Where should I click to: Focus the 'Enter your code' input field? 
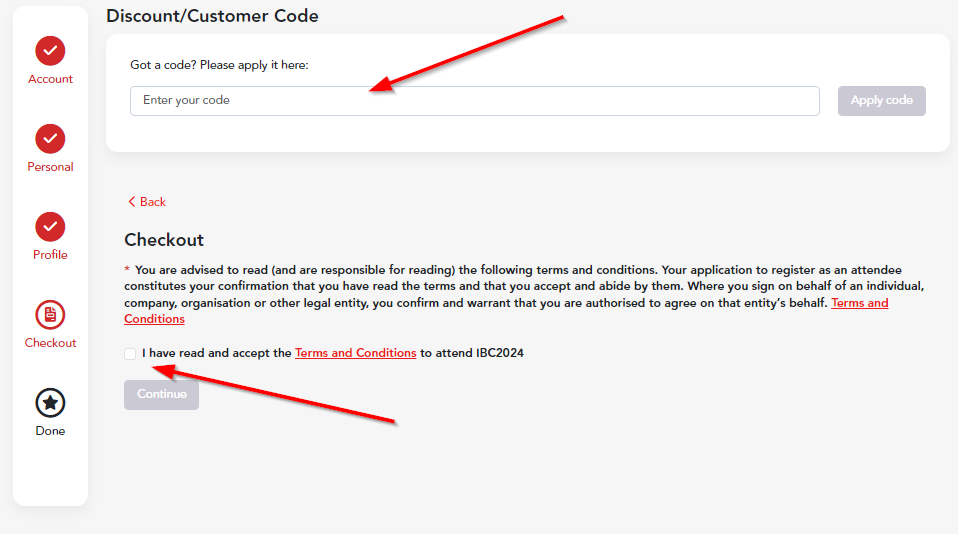point(474,101)
